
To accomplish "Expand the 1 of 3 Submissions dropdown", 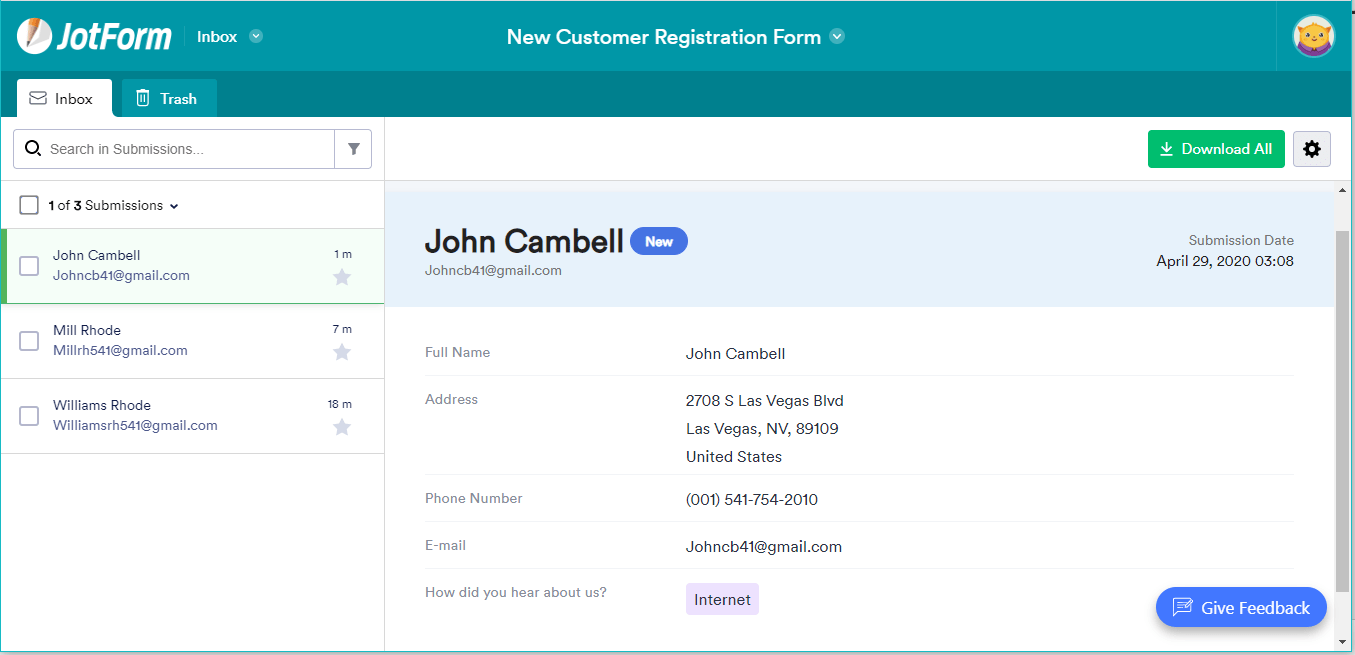I will coord(174,206).
